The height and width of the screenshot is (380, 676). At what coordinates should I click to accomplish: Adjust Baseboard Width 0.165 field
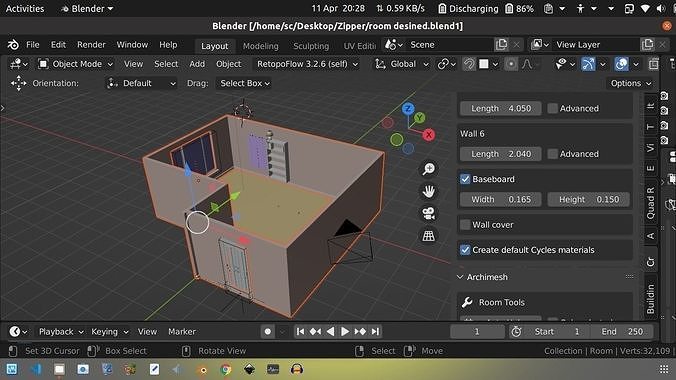tap(500, 199)
